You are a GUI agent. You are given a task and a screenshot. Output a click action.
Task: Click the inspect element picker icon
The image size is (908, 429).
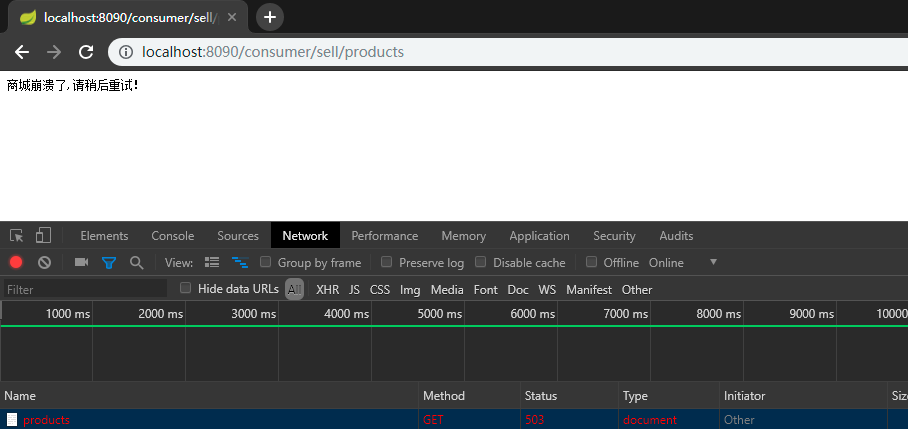tap(17, 236)
